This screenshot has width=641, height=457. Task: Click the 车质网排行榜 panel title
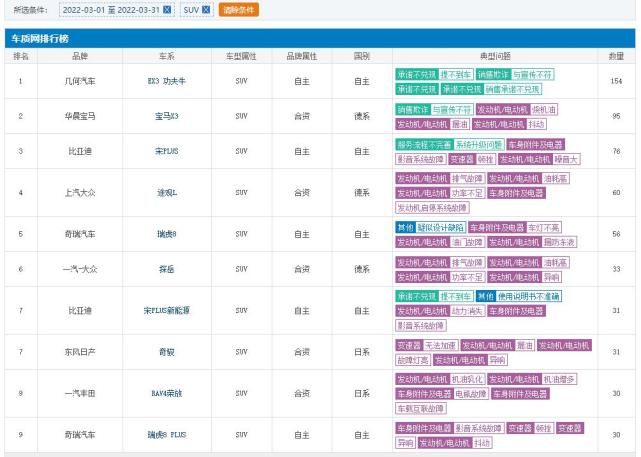click(40, 39)
